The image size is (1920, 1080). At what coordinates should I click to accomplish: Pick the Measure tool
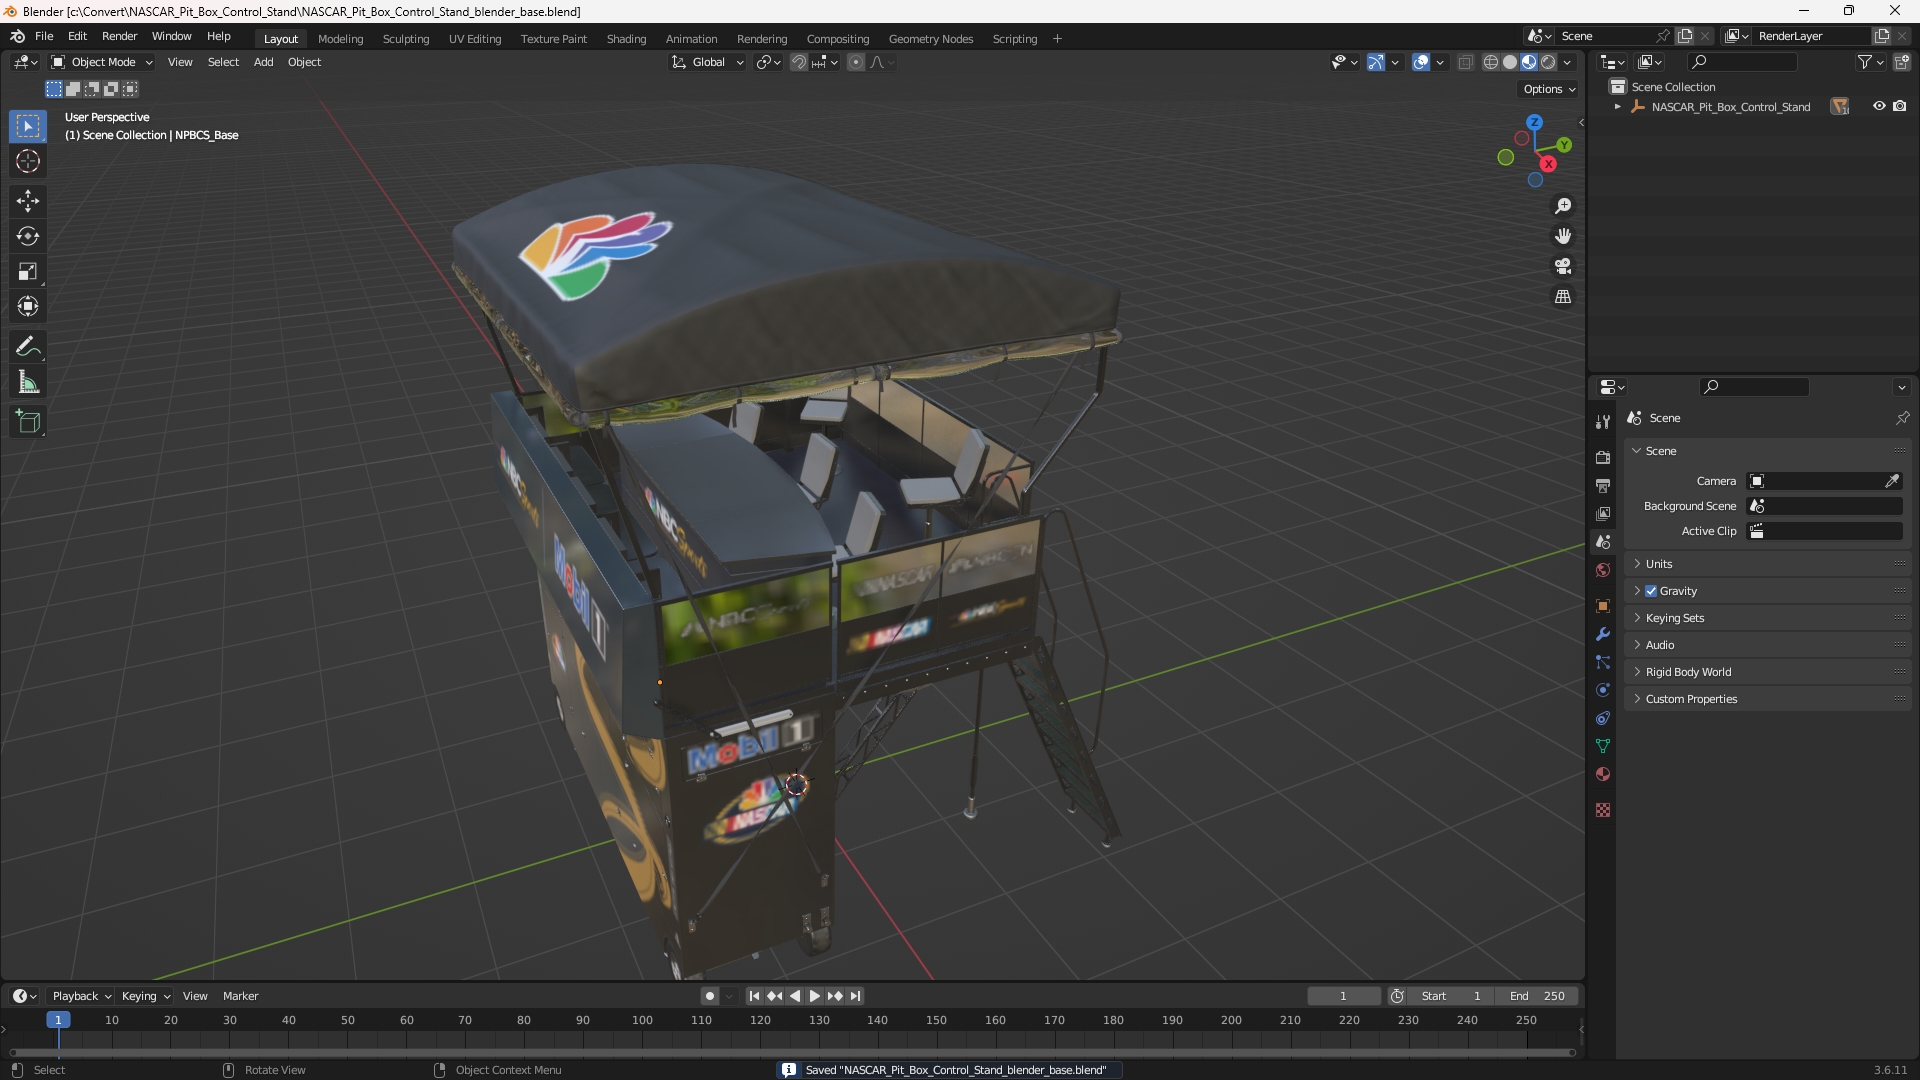[28, 382]
